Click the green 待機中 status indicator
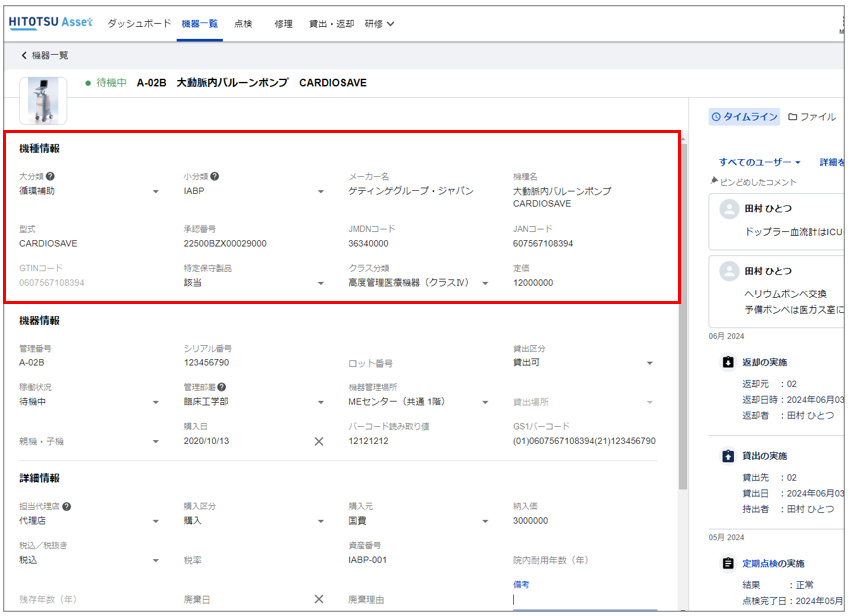Screen dimensions: 849x616 point(106,83)
